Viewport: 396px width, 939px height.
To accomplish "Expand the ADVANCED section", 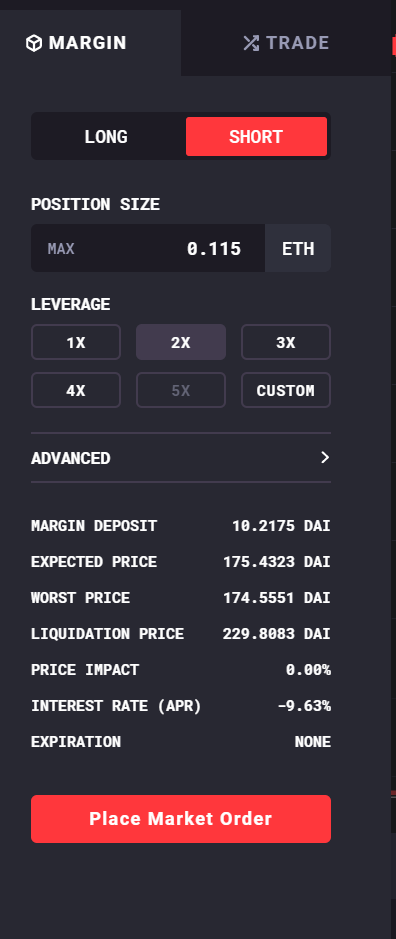I will (181, 458).
